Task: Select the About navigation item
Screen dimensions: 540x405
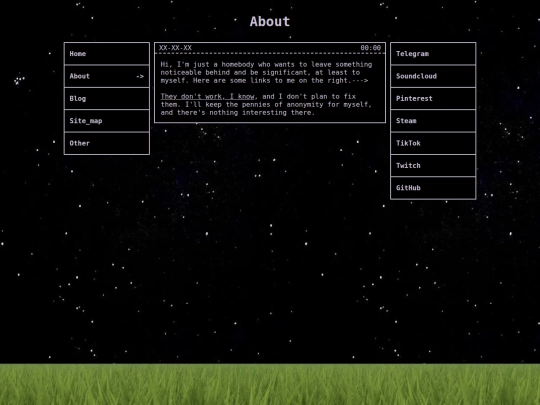Action: coord(107,76)
